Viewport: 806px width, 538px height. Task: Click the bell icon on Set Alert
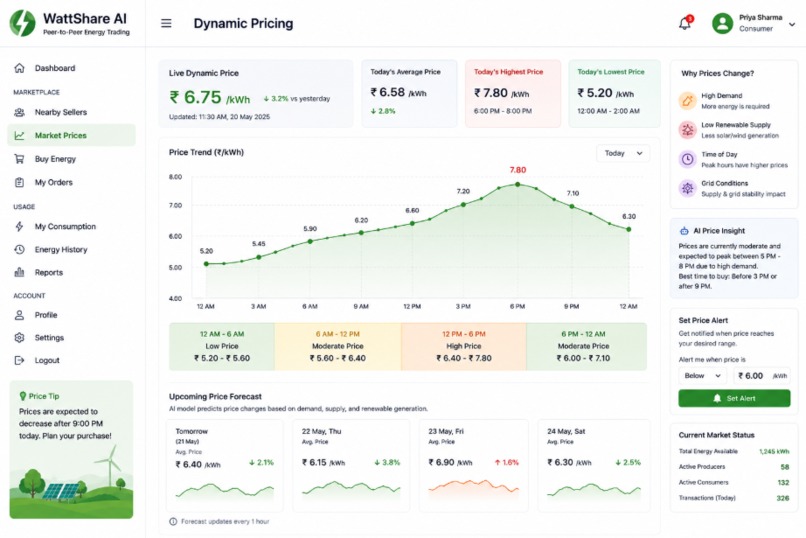tap(717, 398)
